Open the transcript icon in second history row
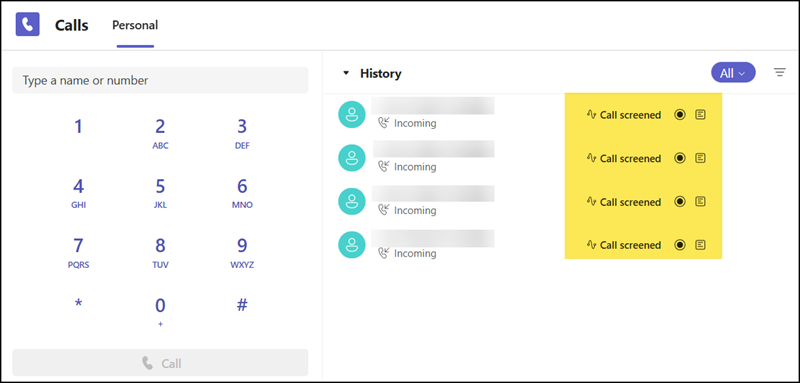The image size is (800, 383). coord(701,158)
